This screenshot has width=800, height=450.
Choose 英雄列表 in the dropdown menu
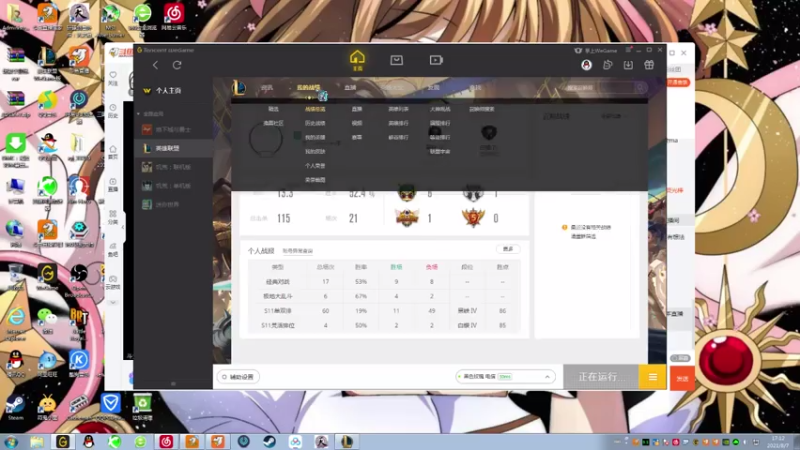pyautogui.click(x=398, y=109)
